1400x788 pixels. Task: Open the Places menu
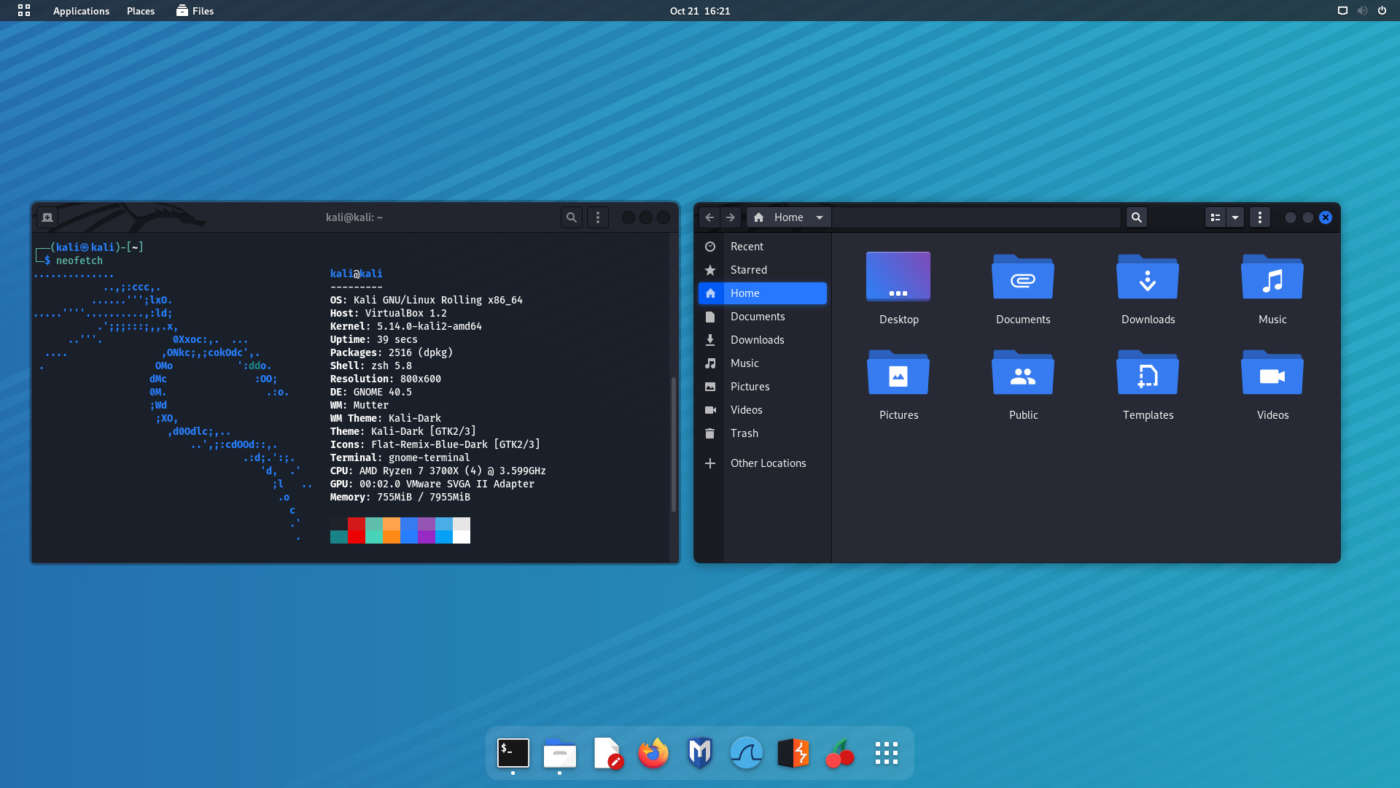click(x=140, y=10)
